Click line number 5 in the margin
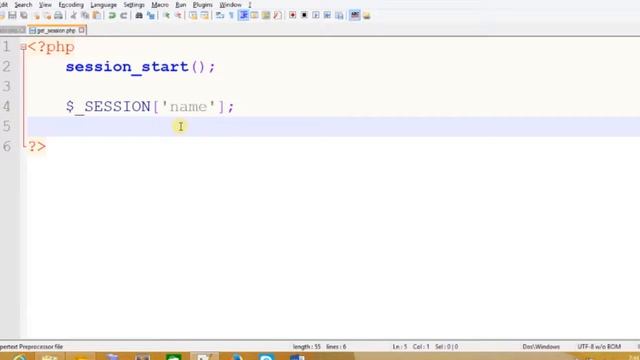Screen dimensions: 640x360 pyautogui.click(x=7, y=126)
